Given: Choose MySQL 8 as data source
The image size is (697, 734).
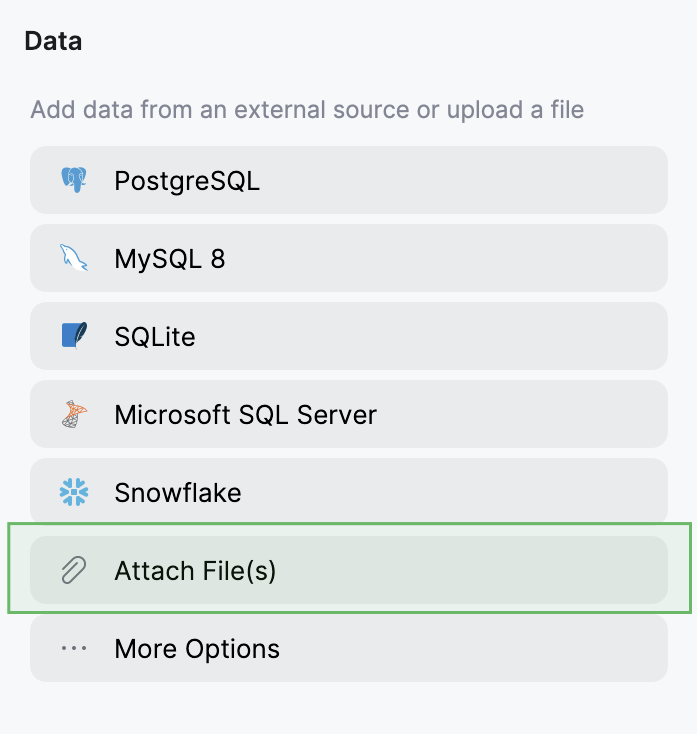Looking at the screenshot, I should pyautogui.click(x=348, y=258).
